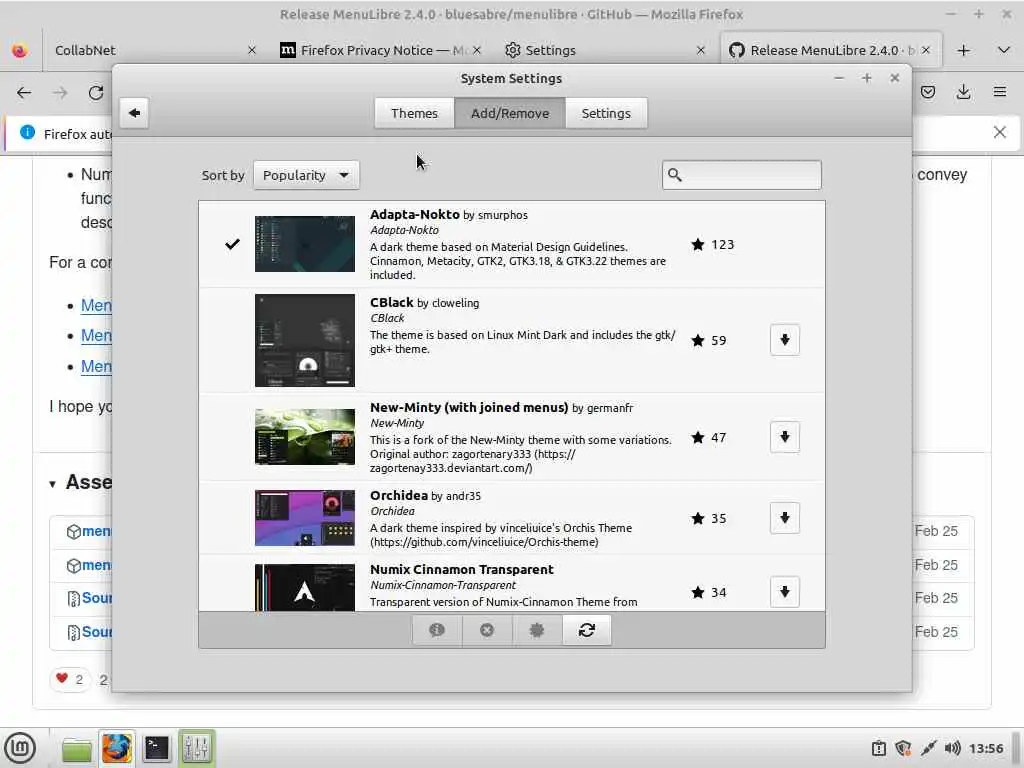Toggle the Adapta-Nokto installed checkmark
The image size is (1024, 768).
coord(232,244)
